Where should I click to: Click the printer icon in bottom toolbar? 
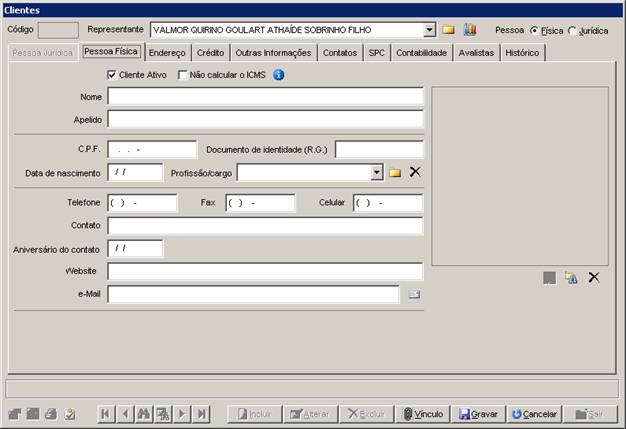click(x=51, y=414)
